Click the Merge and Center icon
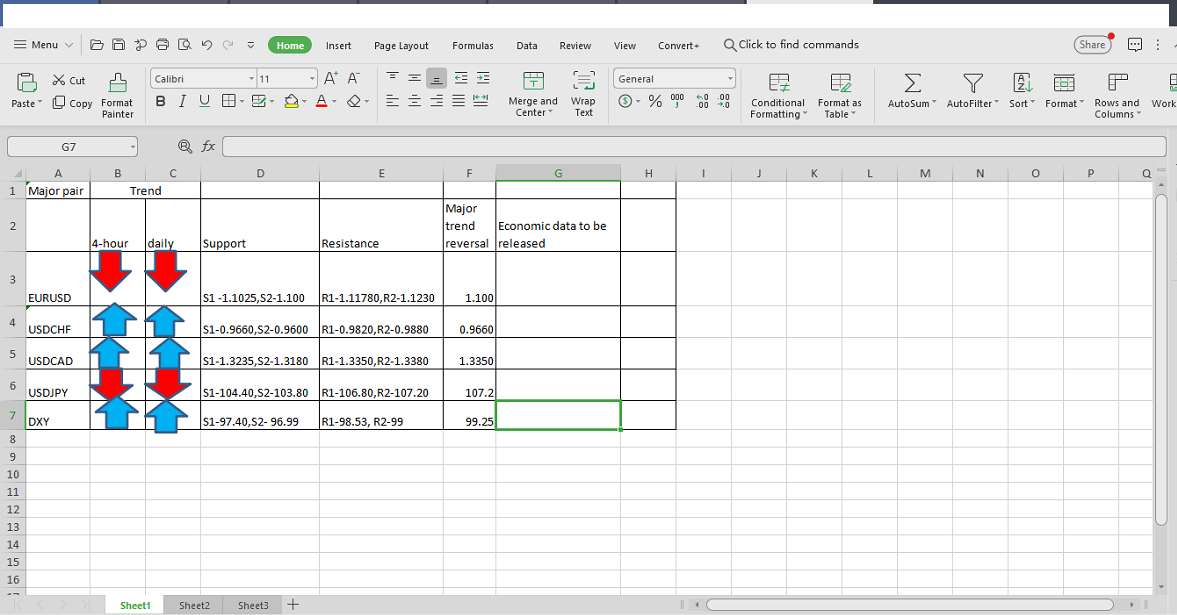1177x615 pixels. tap(534, 82)
